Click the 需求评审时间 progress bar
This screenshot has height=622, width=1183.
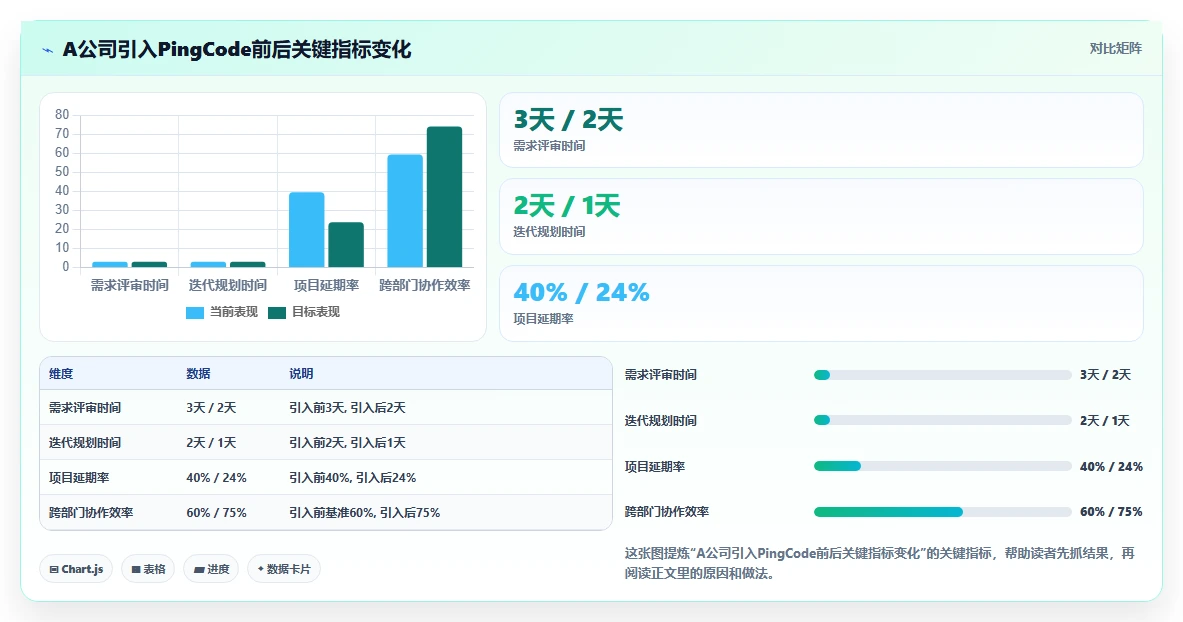tap(942, 375)
